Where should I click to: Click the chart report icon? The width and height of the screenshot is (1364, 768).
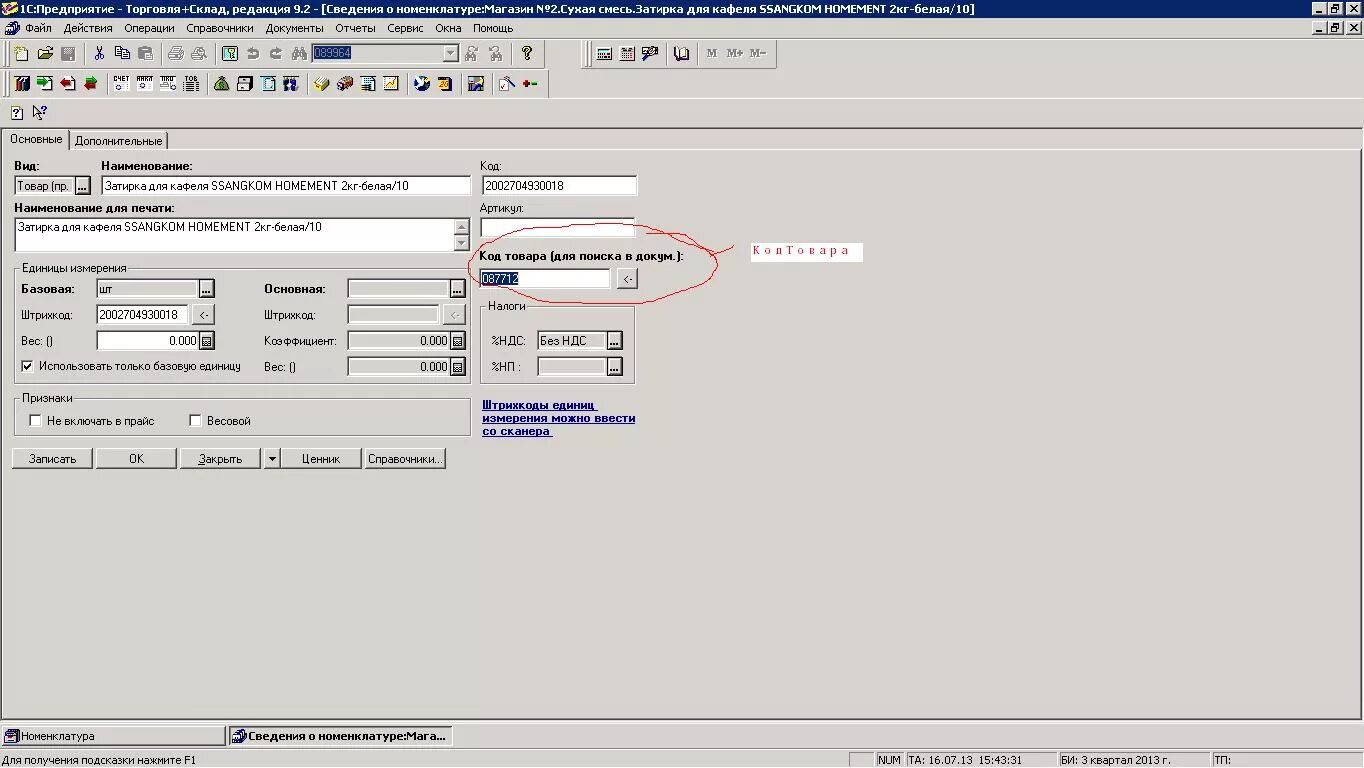coord(390,84)
